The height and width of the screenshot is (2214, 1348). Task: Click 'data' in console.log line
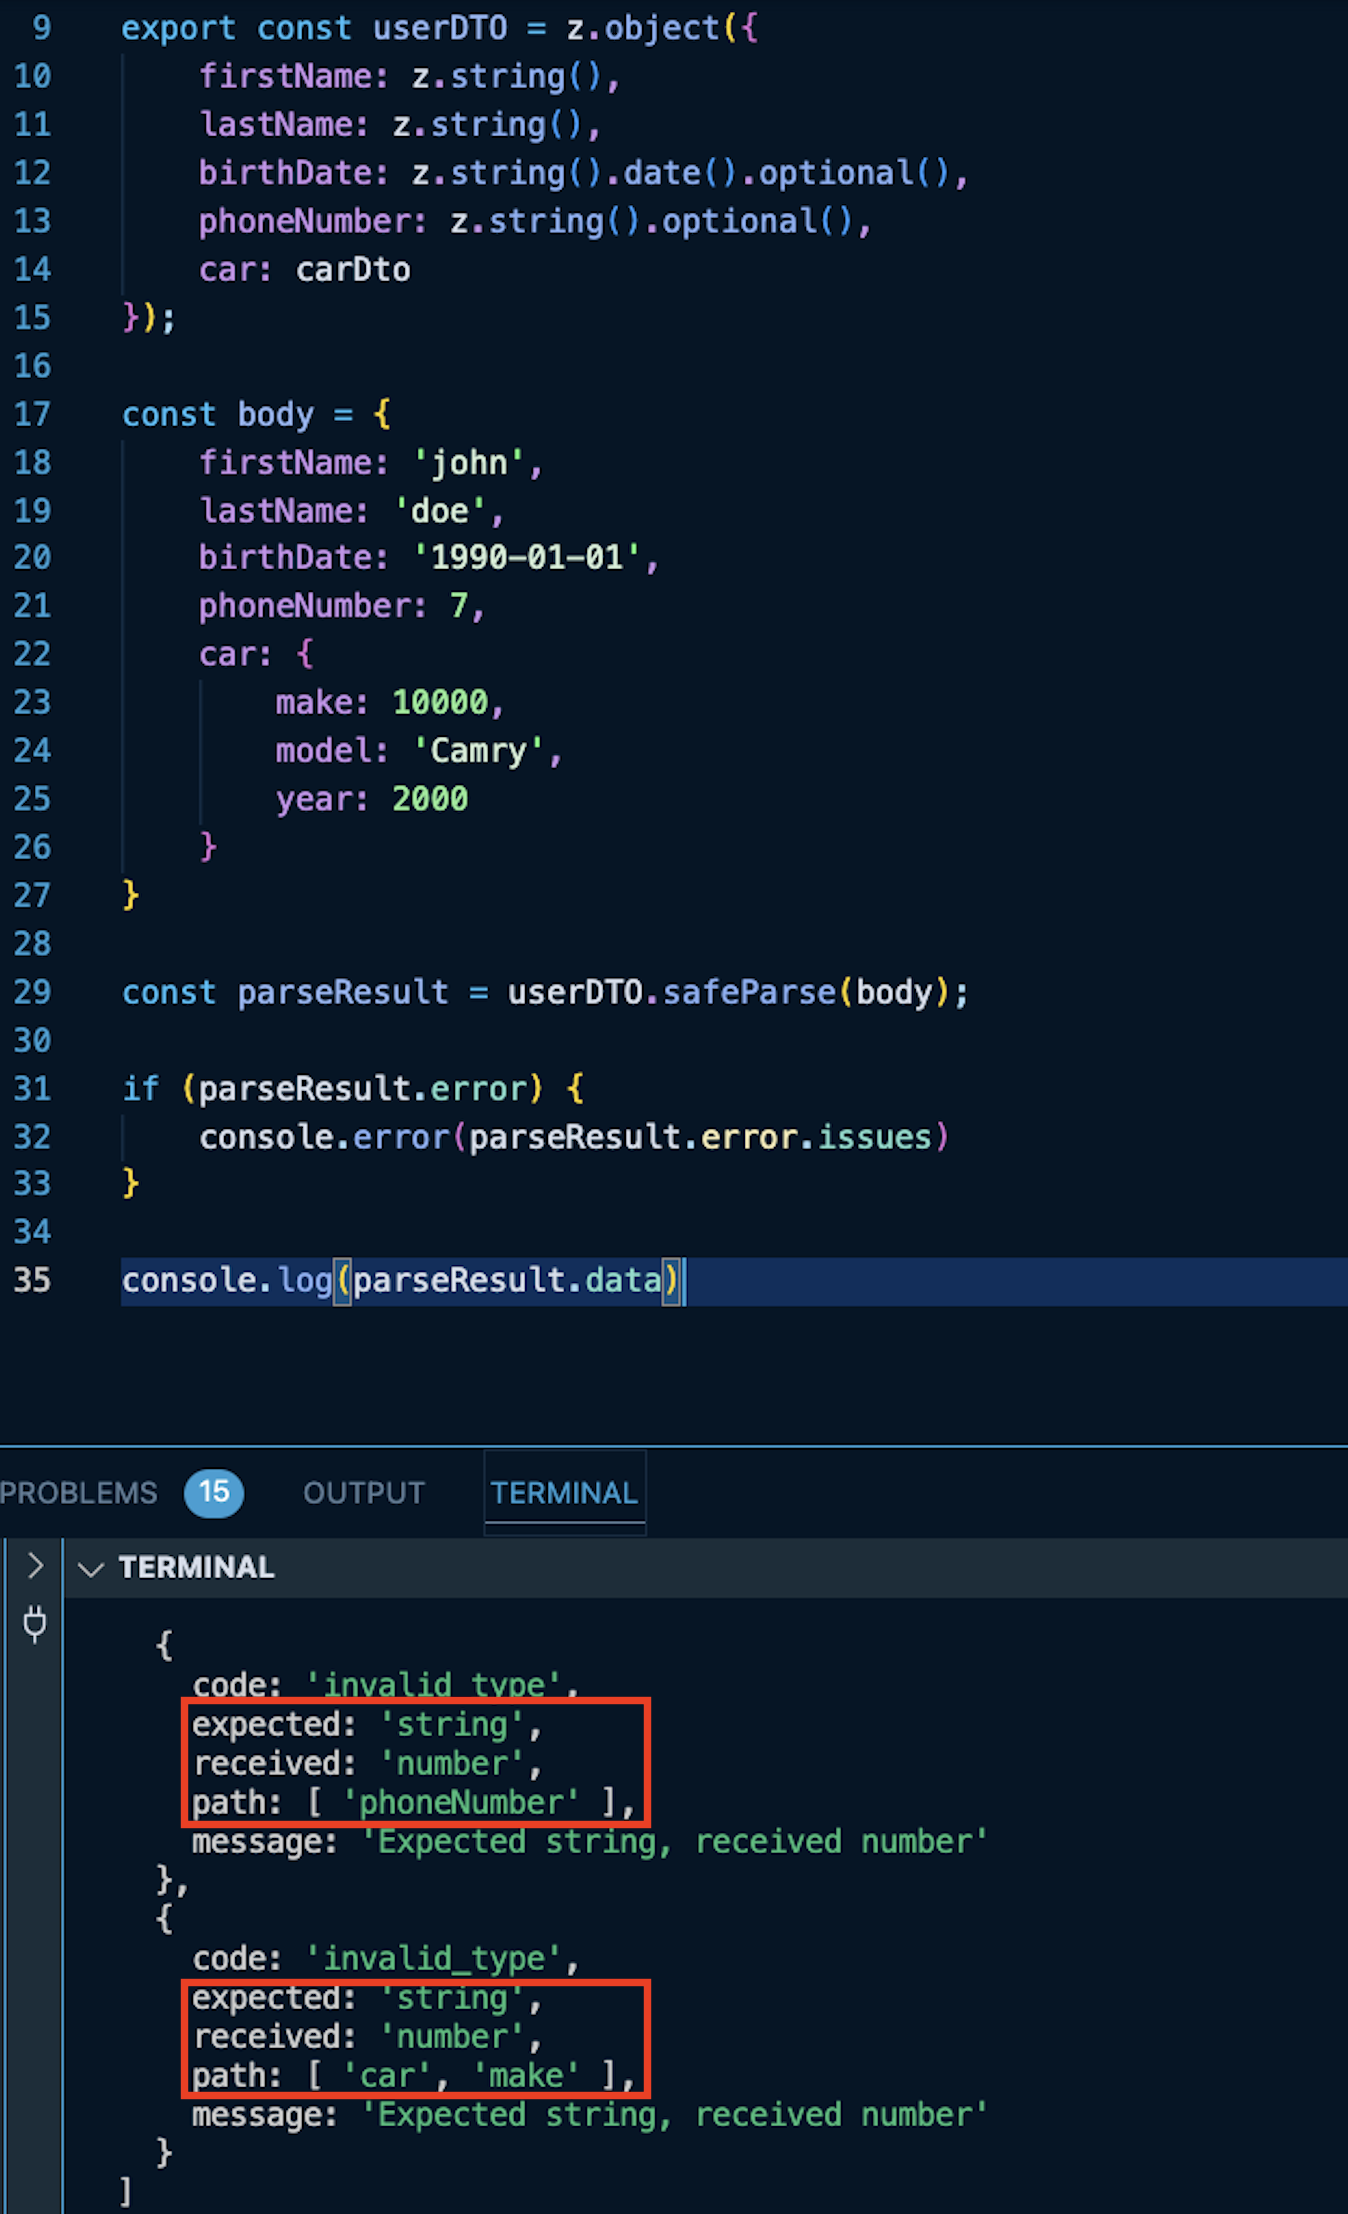[x=623, y=1280]
